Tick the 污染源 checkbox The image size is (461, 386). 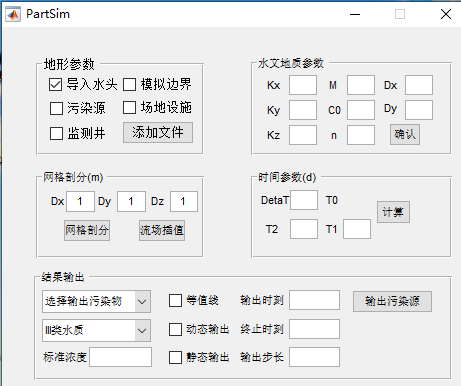pyautogui.click(x=56, y=108)
